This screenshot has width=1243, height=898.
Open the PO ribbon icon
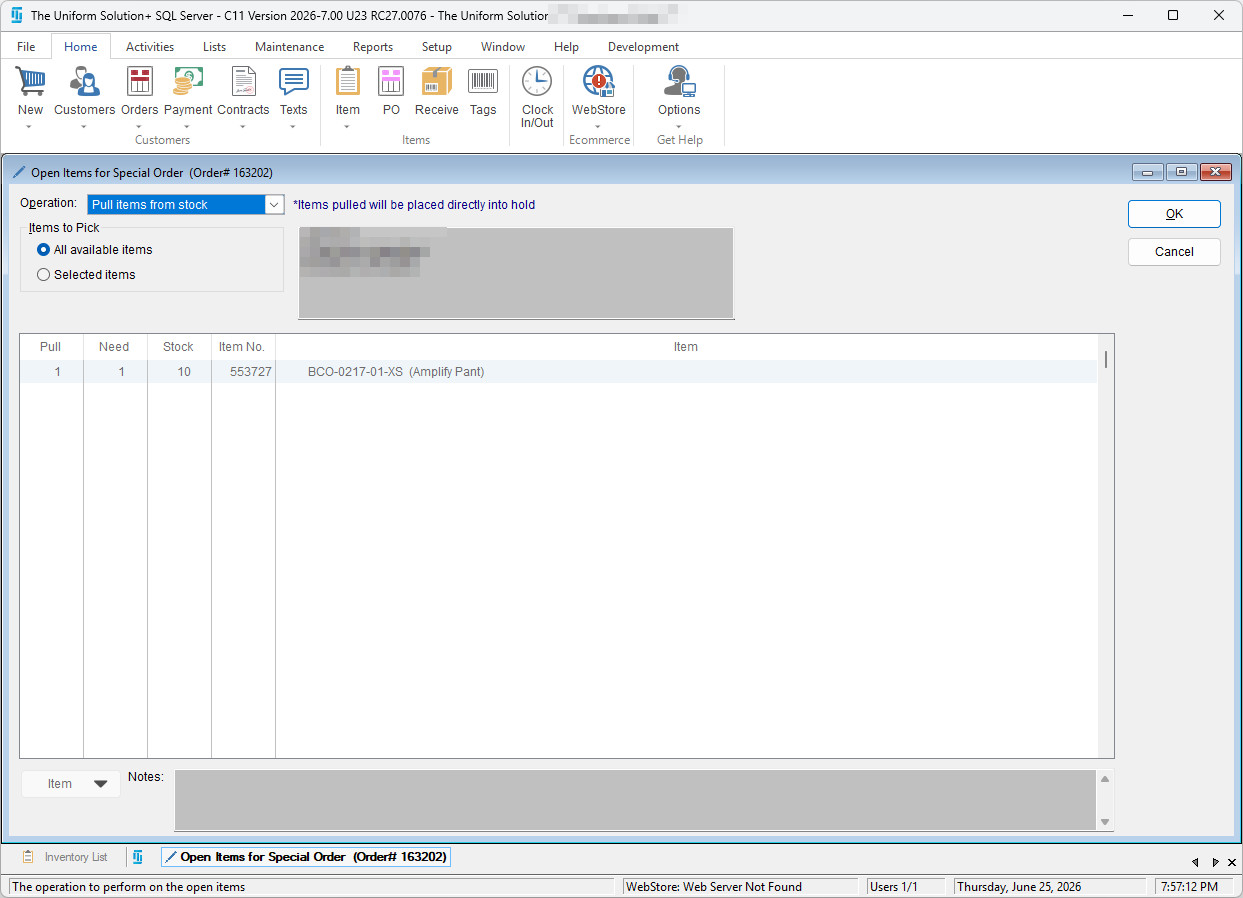point(391,82)
